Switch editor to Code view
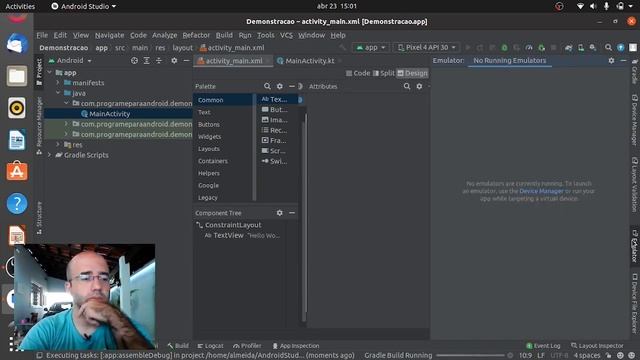The image size is (640, 360). 358,73
